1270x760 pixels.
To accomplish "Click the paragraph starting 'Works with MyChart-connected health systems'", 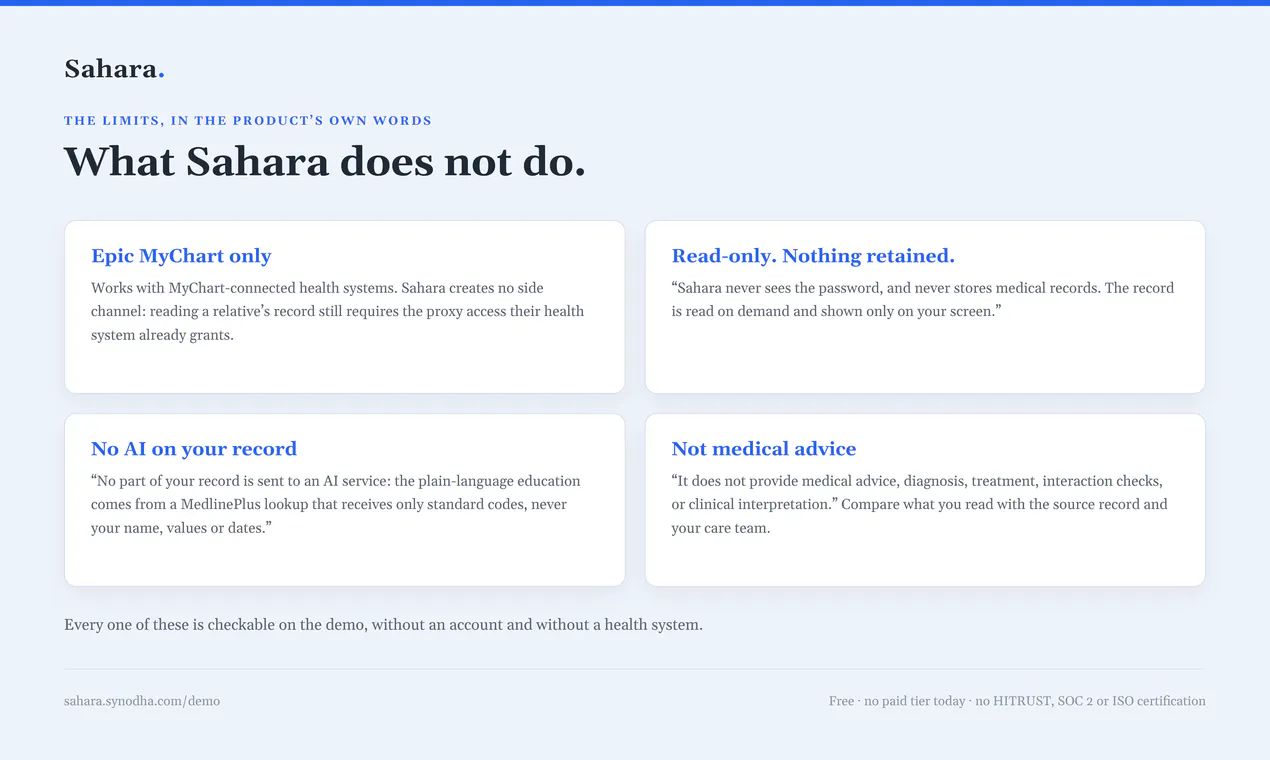I will (338, 311).
